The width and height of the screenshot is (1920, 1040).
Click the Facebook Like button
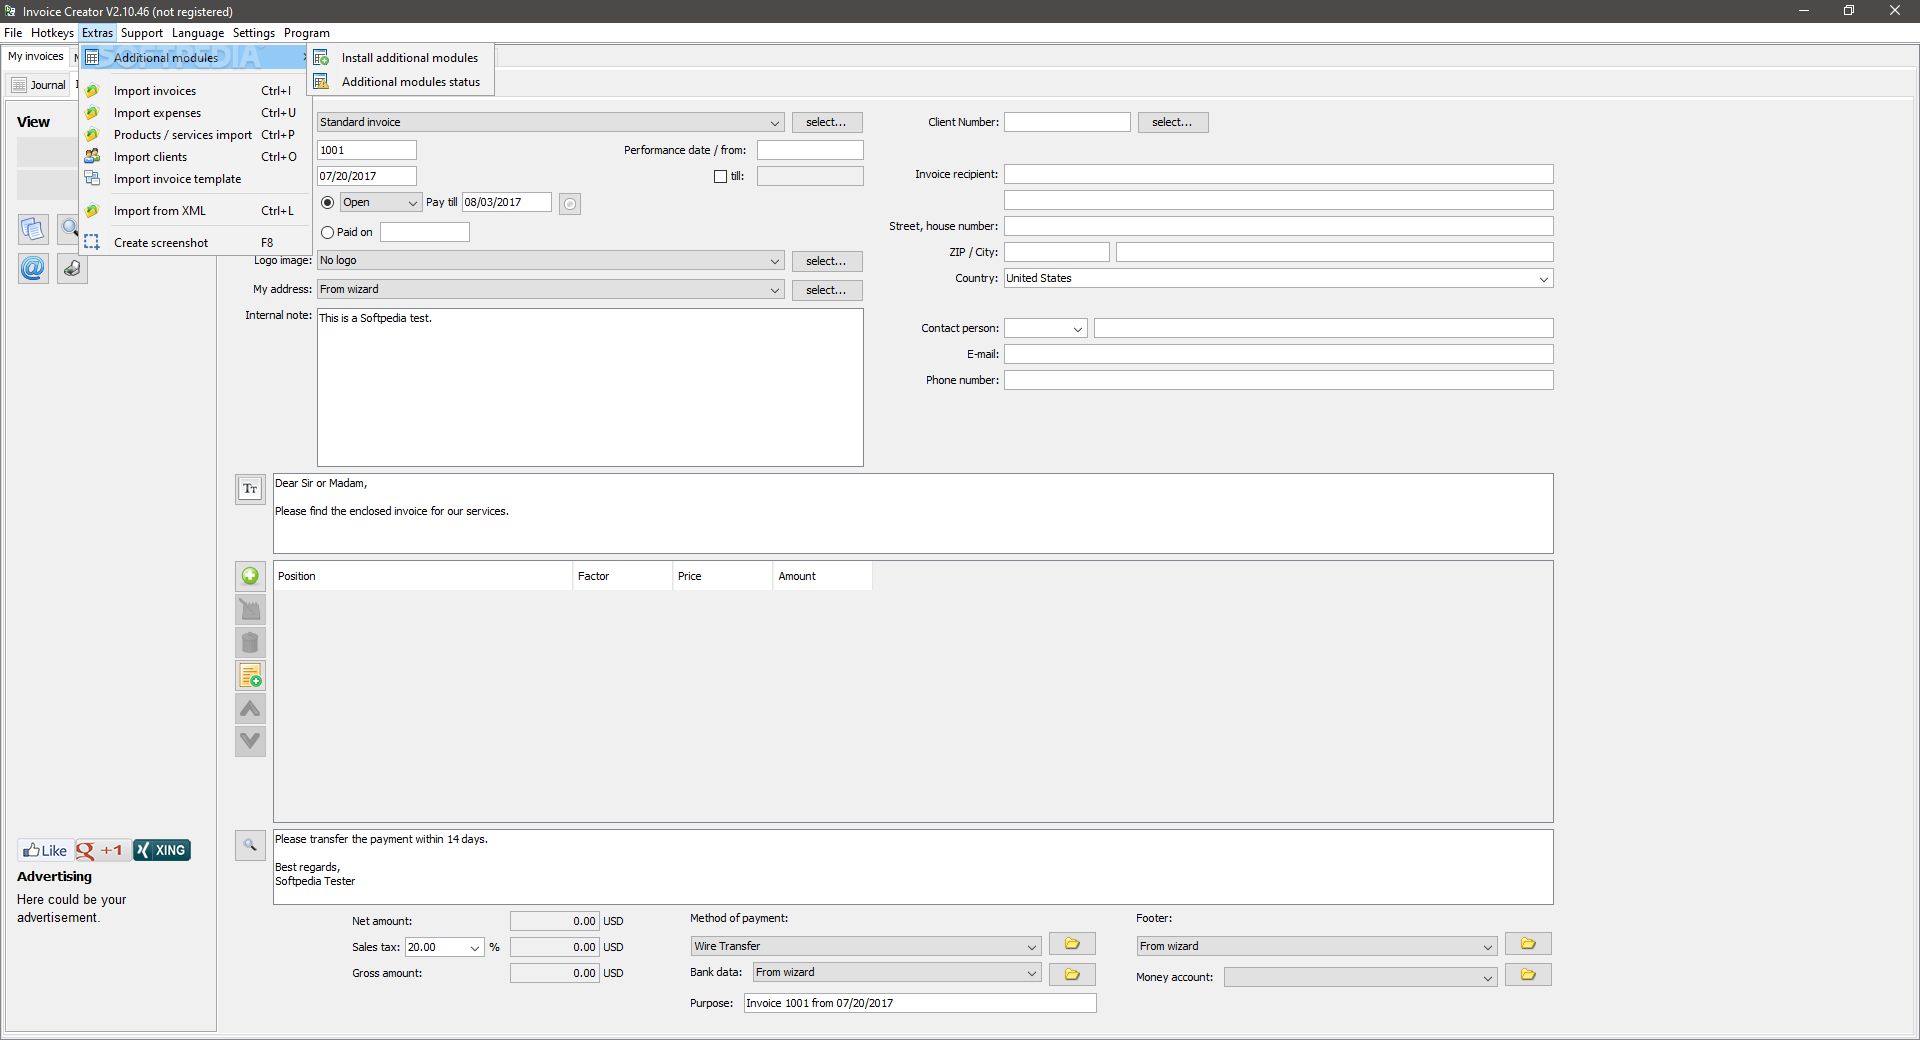[x=45, y=850]
